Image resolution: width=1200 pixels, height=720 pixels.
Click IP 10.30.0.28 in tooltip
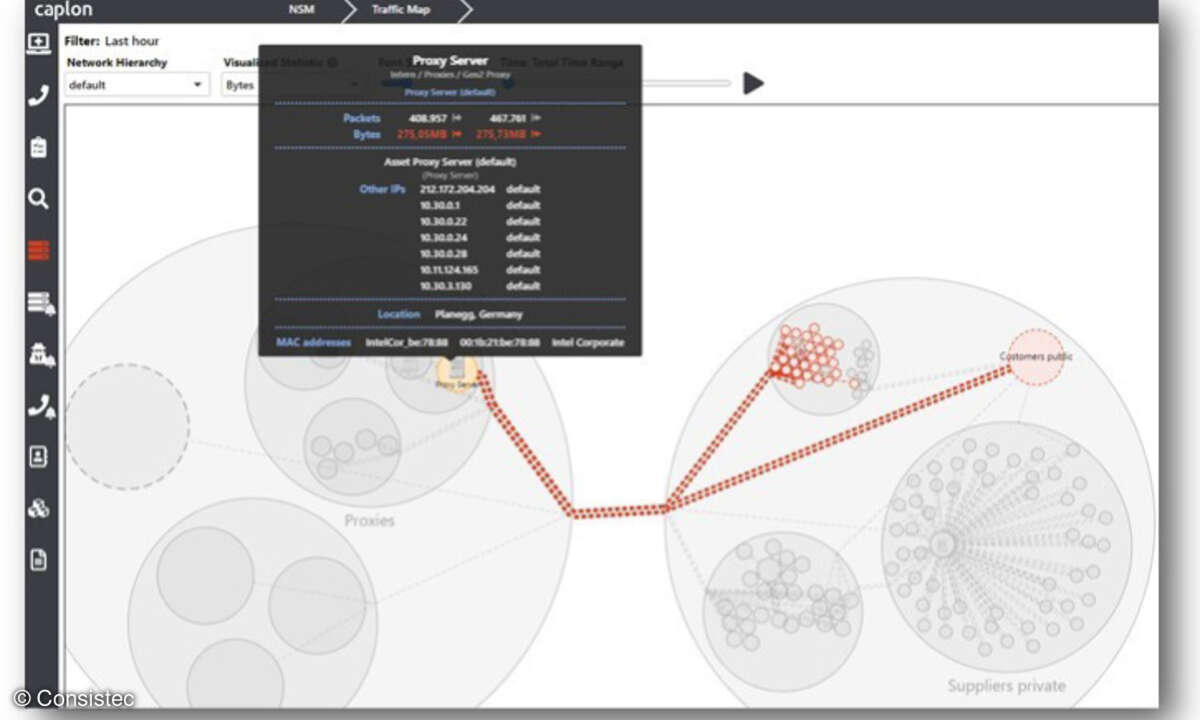tap(443, 254)
